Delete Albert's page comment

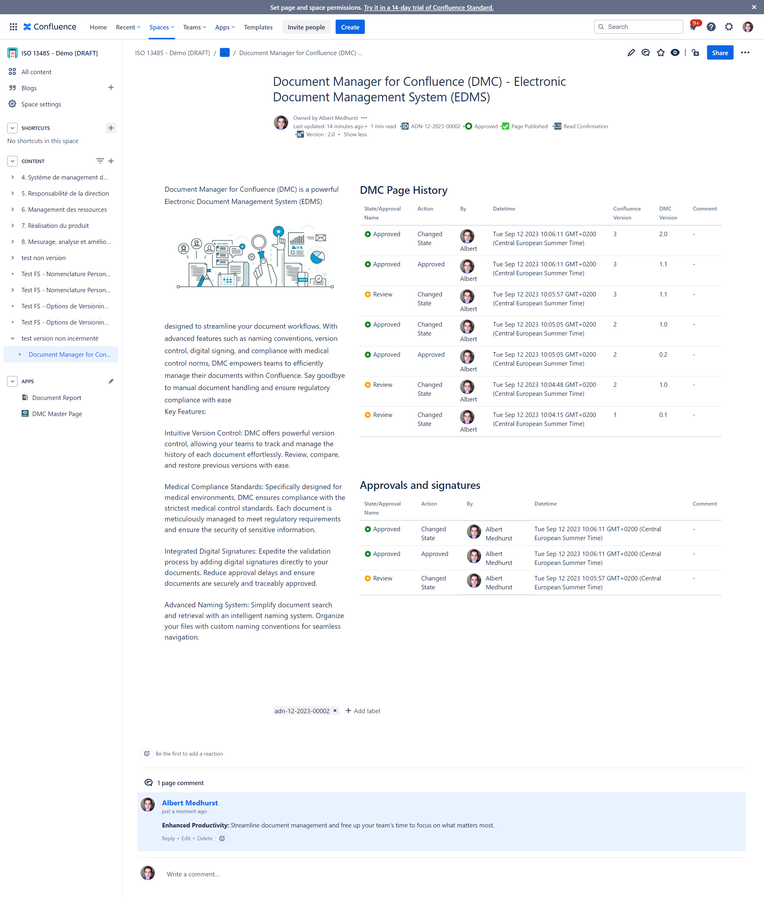[x=205, y=839]
